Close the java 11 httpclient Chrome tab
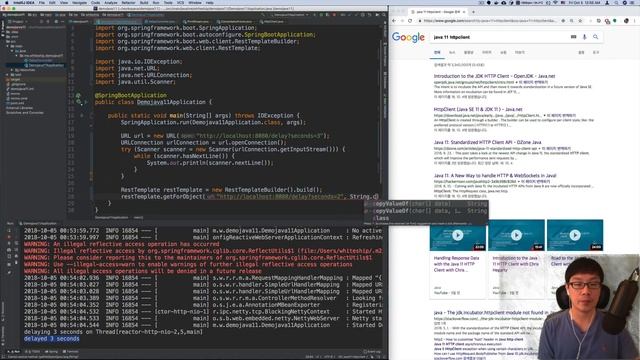The height and width of the screenshot is (360, 640). [x=464, y=12]
